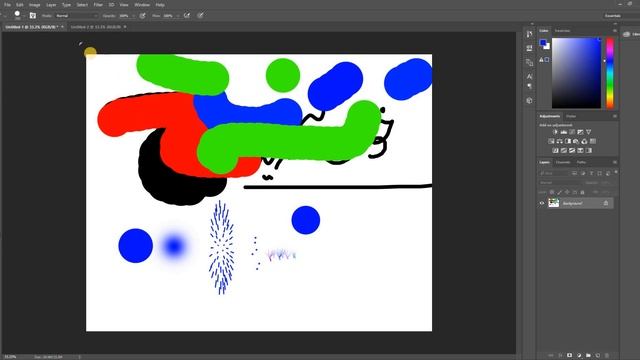The image size is (640, 360).
Task: Select the Color panel tab
Action: (544, 31)
